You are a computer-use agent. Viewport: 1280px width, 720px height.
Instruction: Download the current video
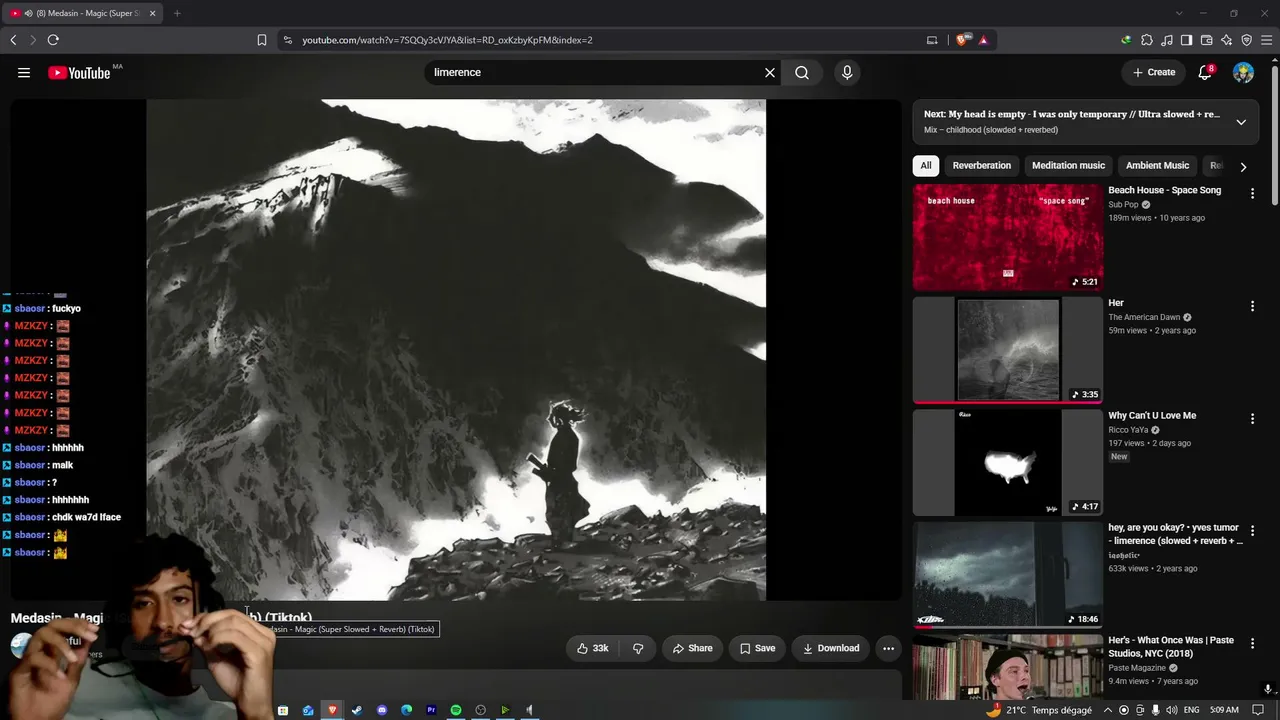pyautogui.click(x=831, y=648)
